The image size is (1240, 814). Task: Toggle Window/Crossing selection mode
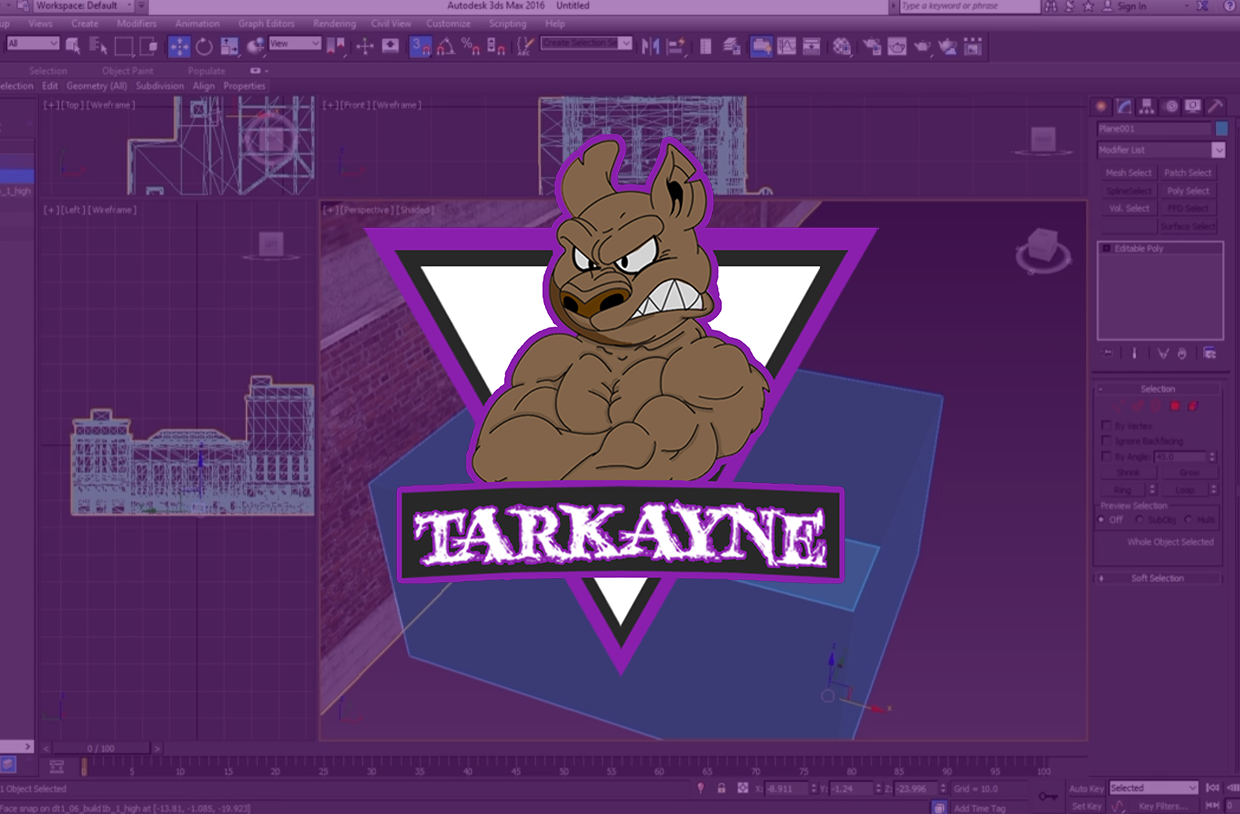coord(149,46)
